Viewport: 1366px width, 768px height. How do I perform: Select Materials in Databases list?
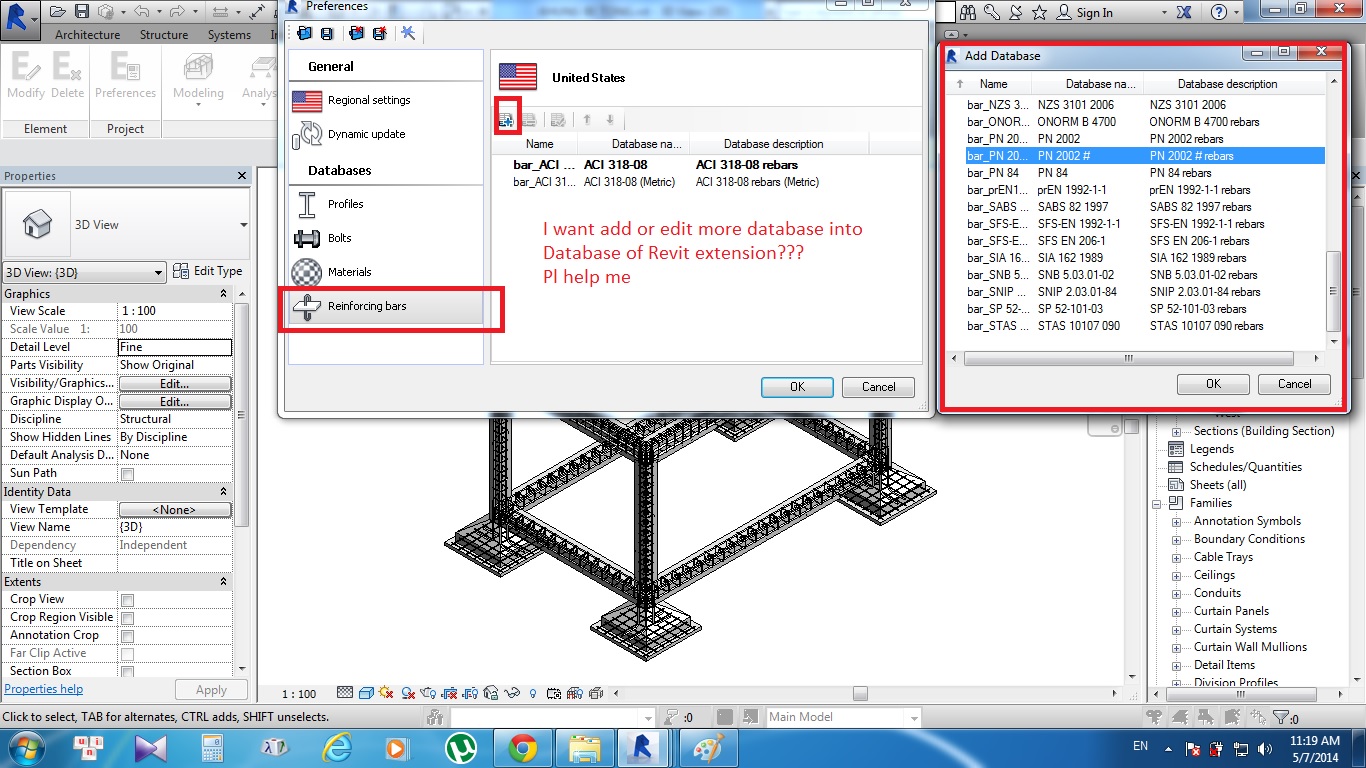tap(386, 272)
